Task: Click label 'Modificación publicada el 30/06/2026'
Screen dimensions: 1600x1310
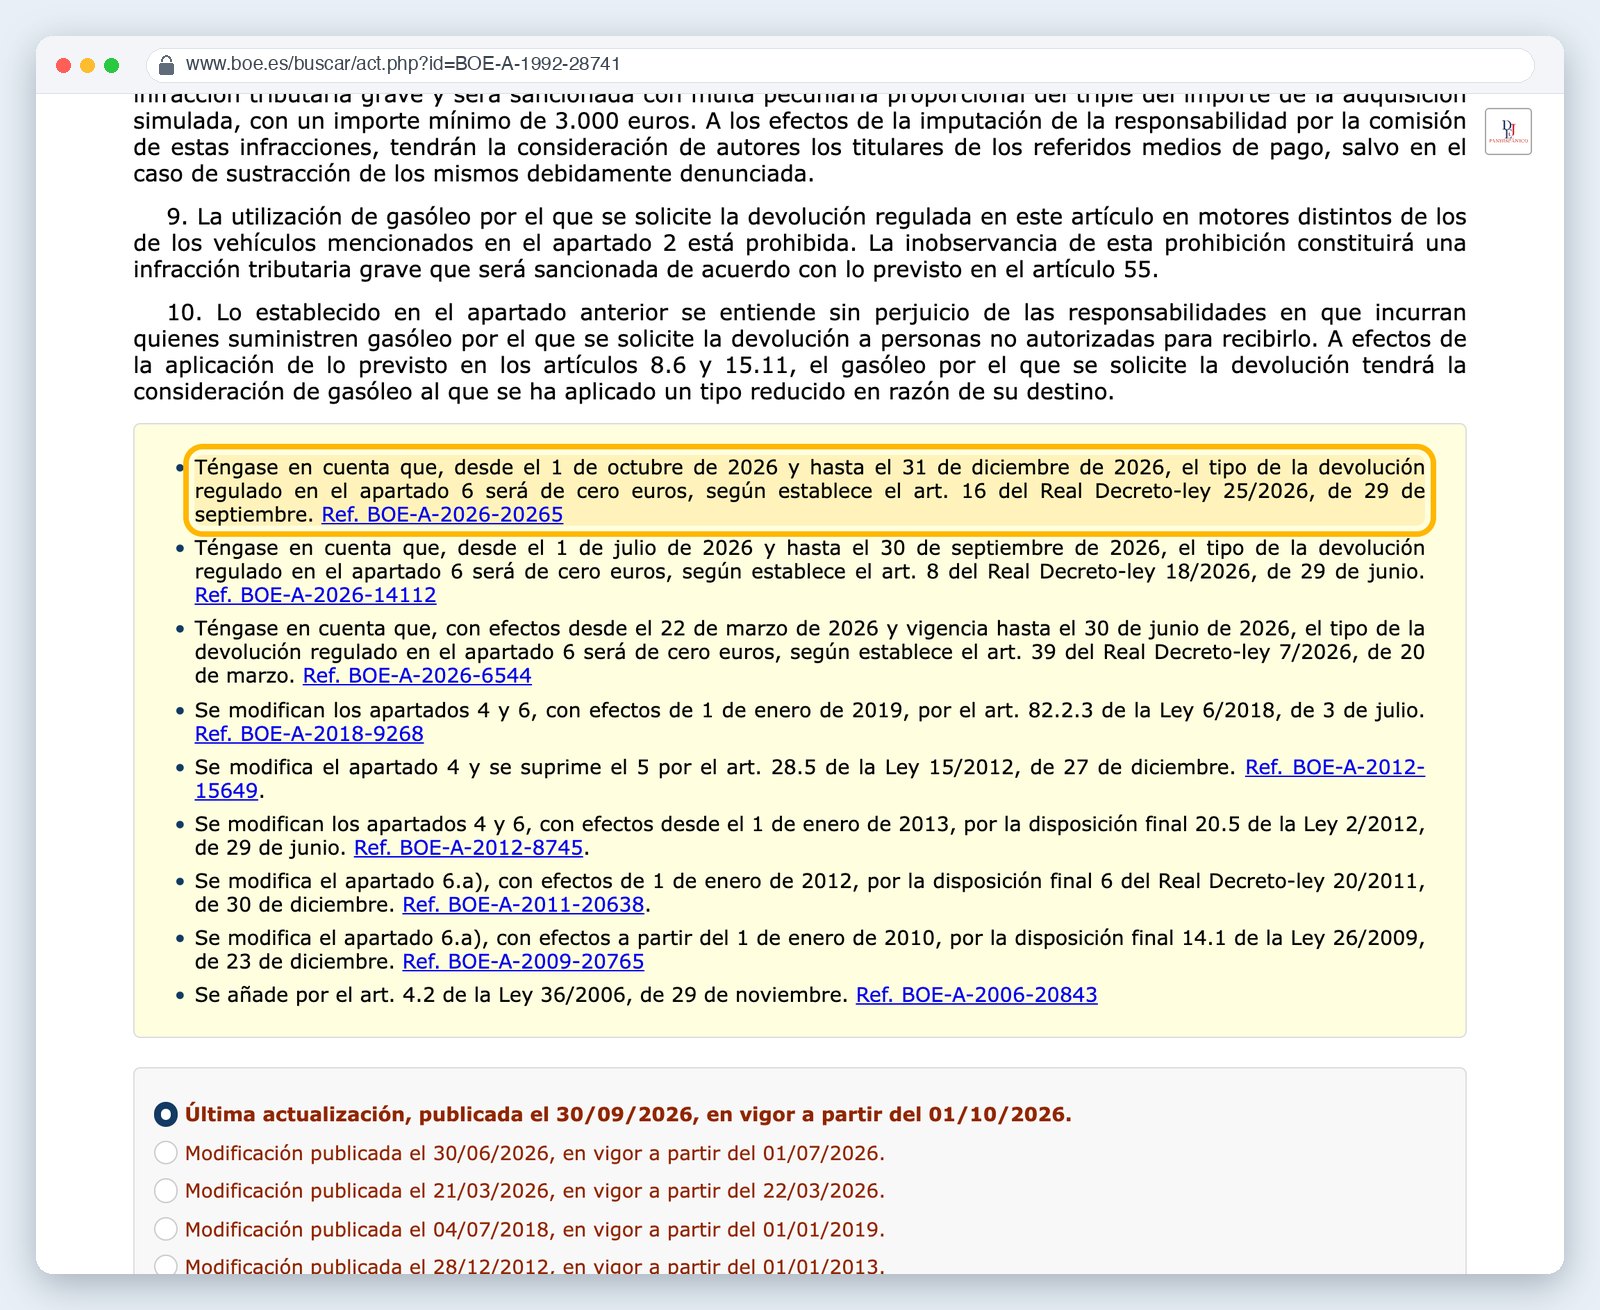Action: coord(535,1153)
